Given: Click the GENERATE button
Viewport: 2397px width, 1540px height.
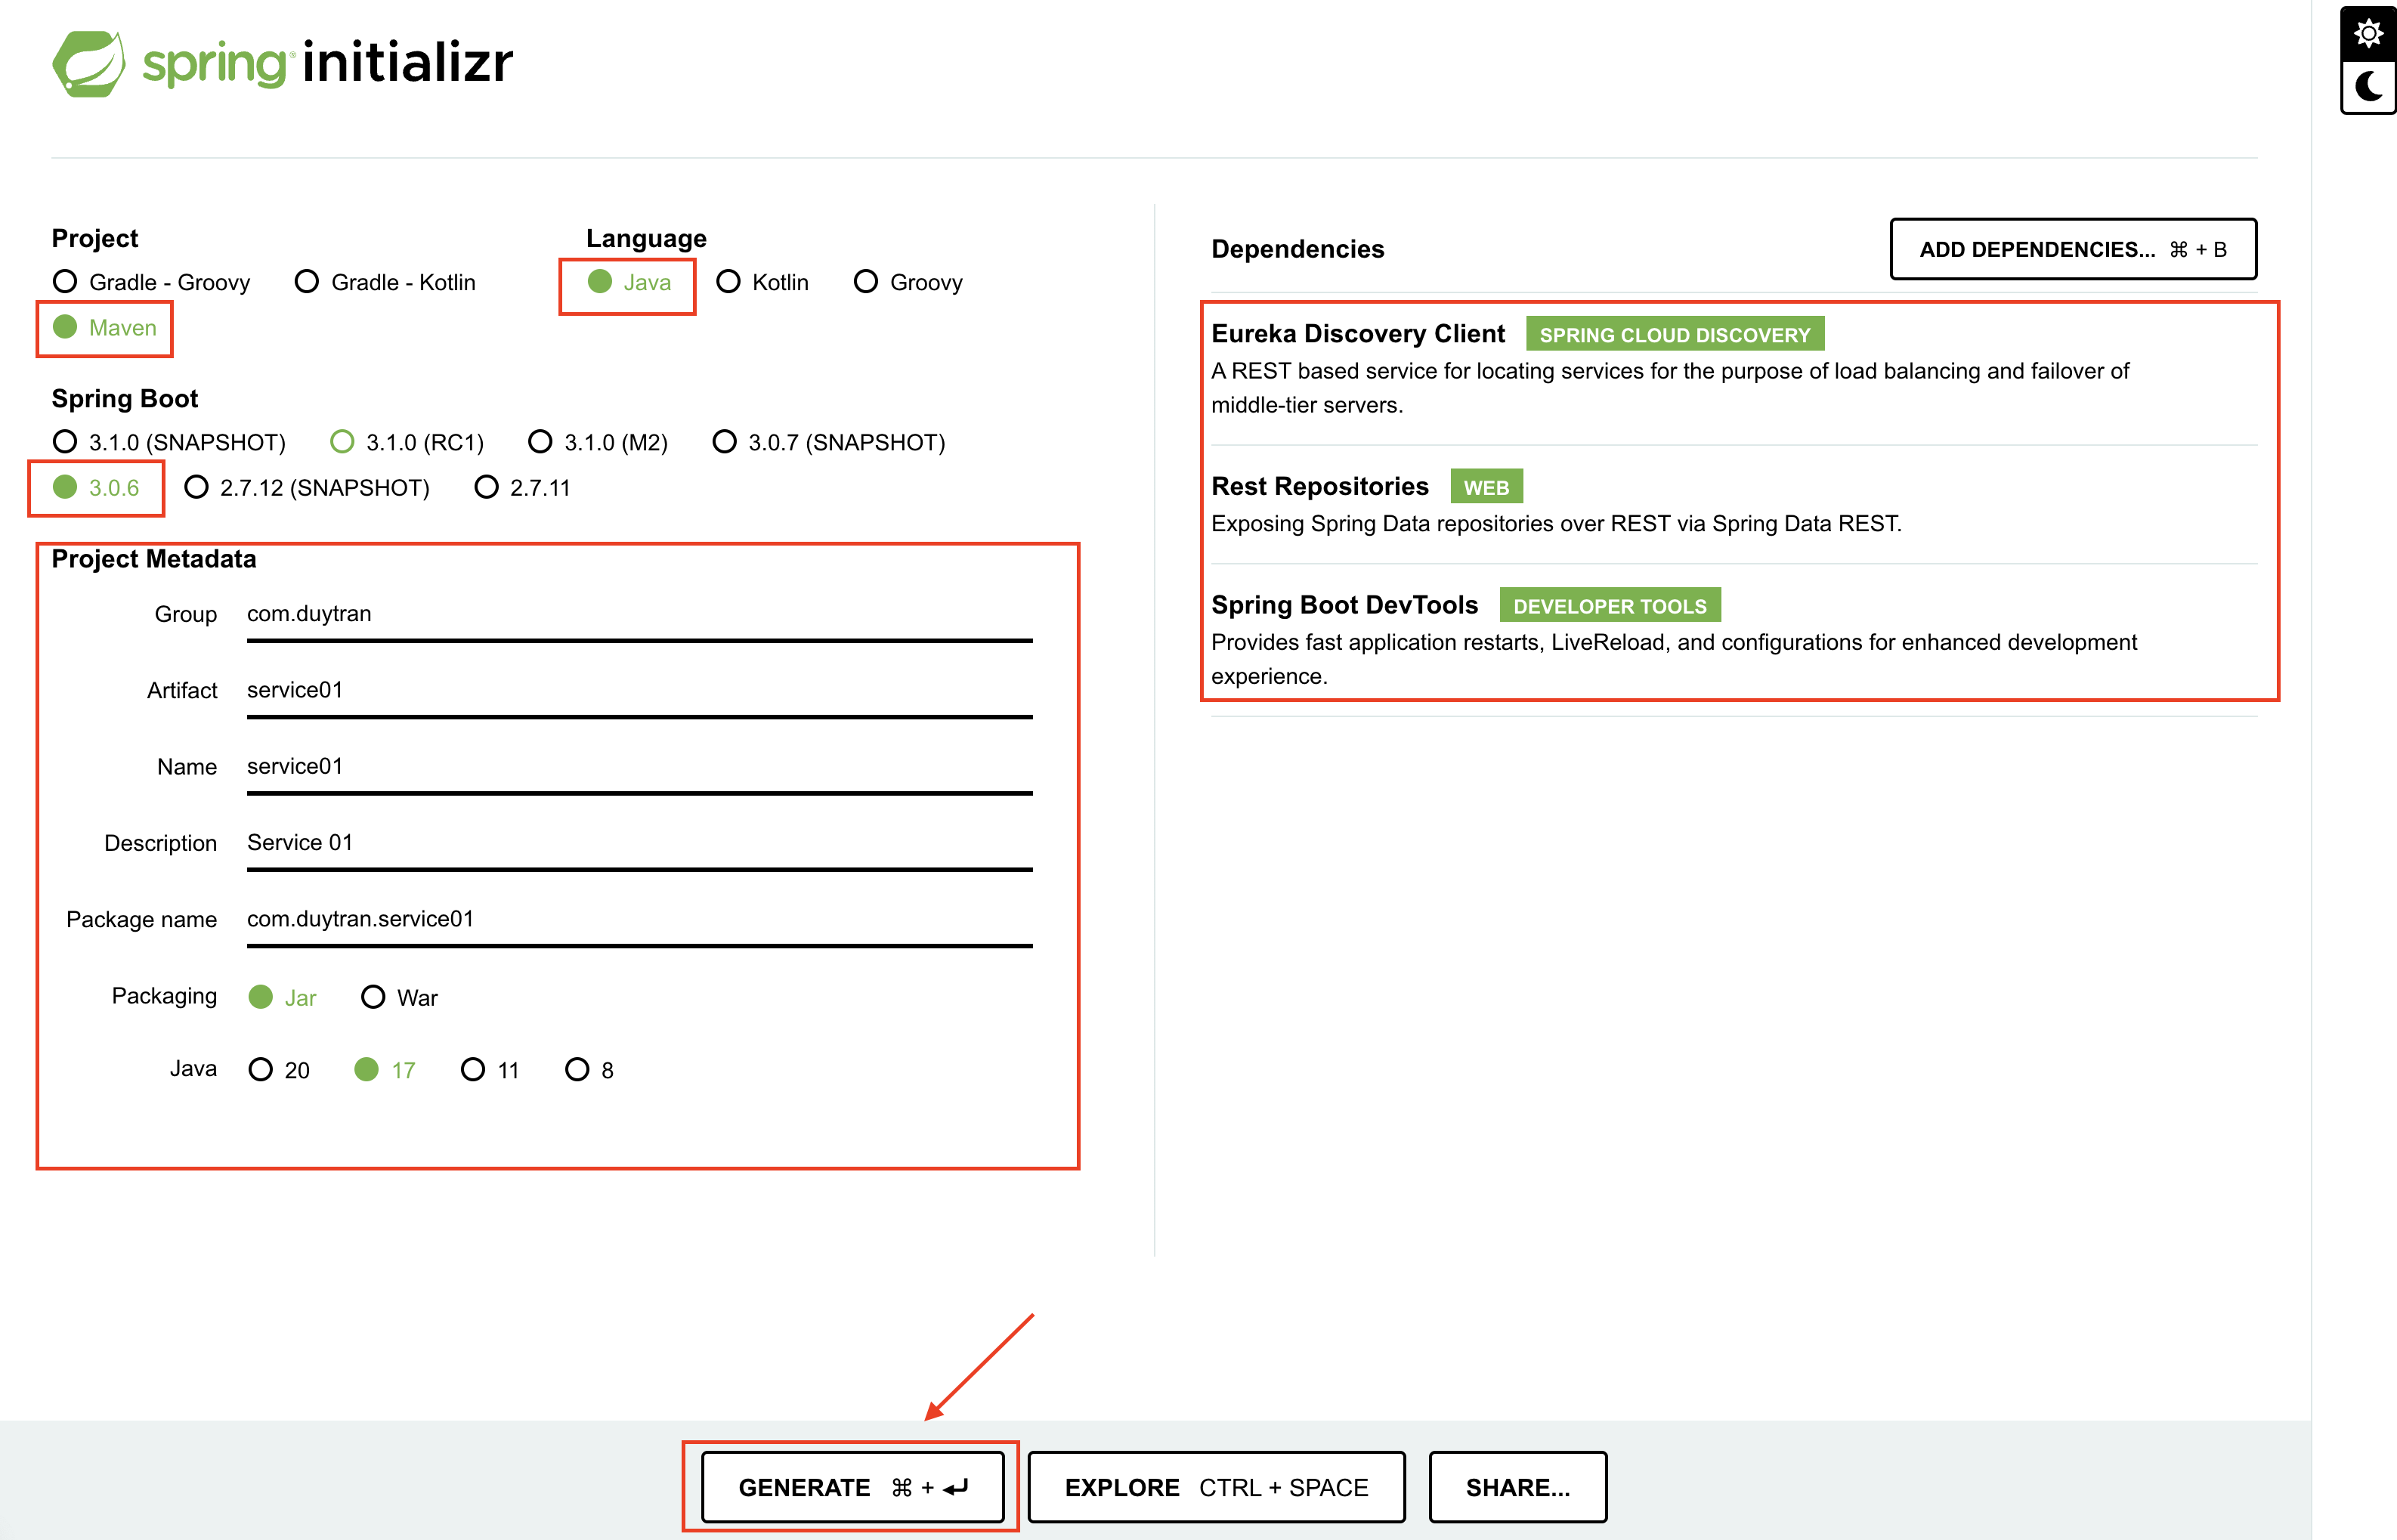Looking at the screenshot, I should point(851,1487).
